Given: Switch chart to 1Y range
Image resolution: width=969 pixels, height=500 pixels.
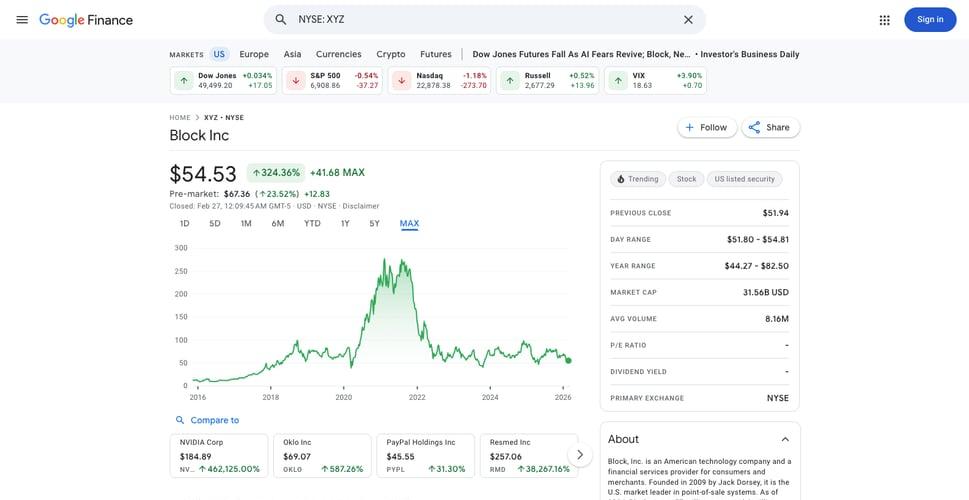Looking at the screenshot, I should (345, 224).
